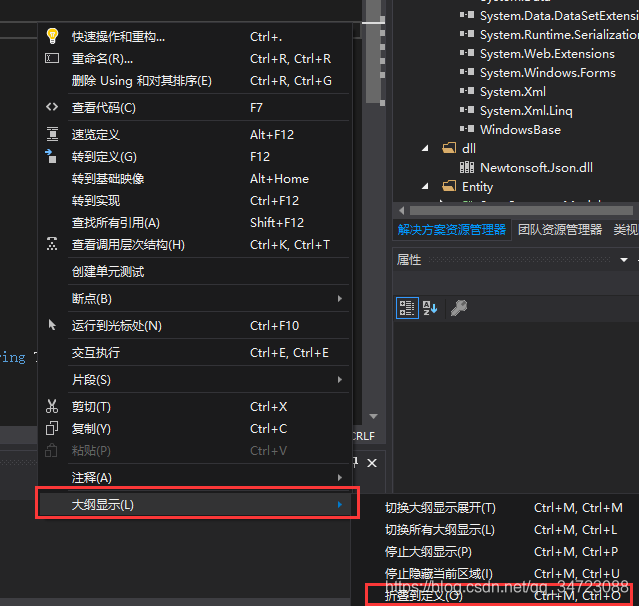Click the Solution Explorer horizontal scroll left arrow

point(401,211)
